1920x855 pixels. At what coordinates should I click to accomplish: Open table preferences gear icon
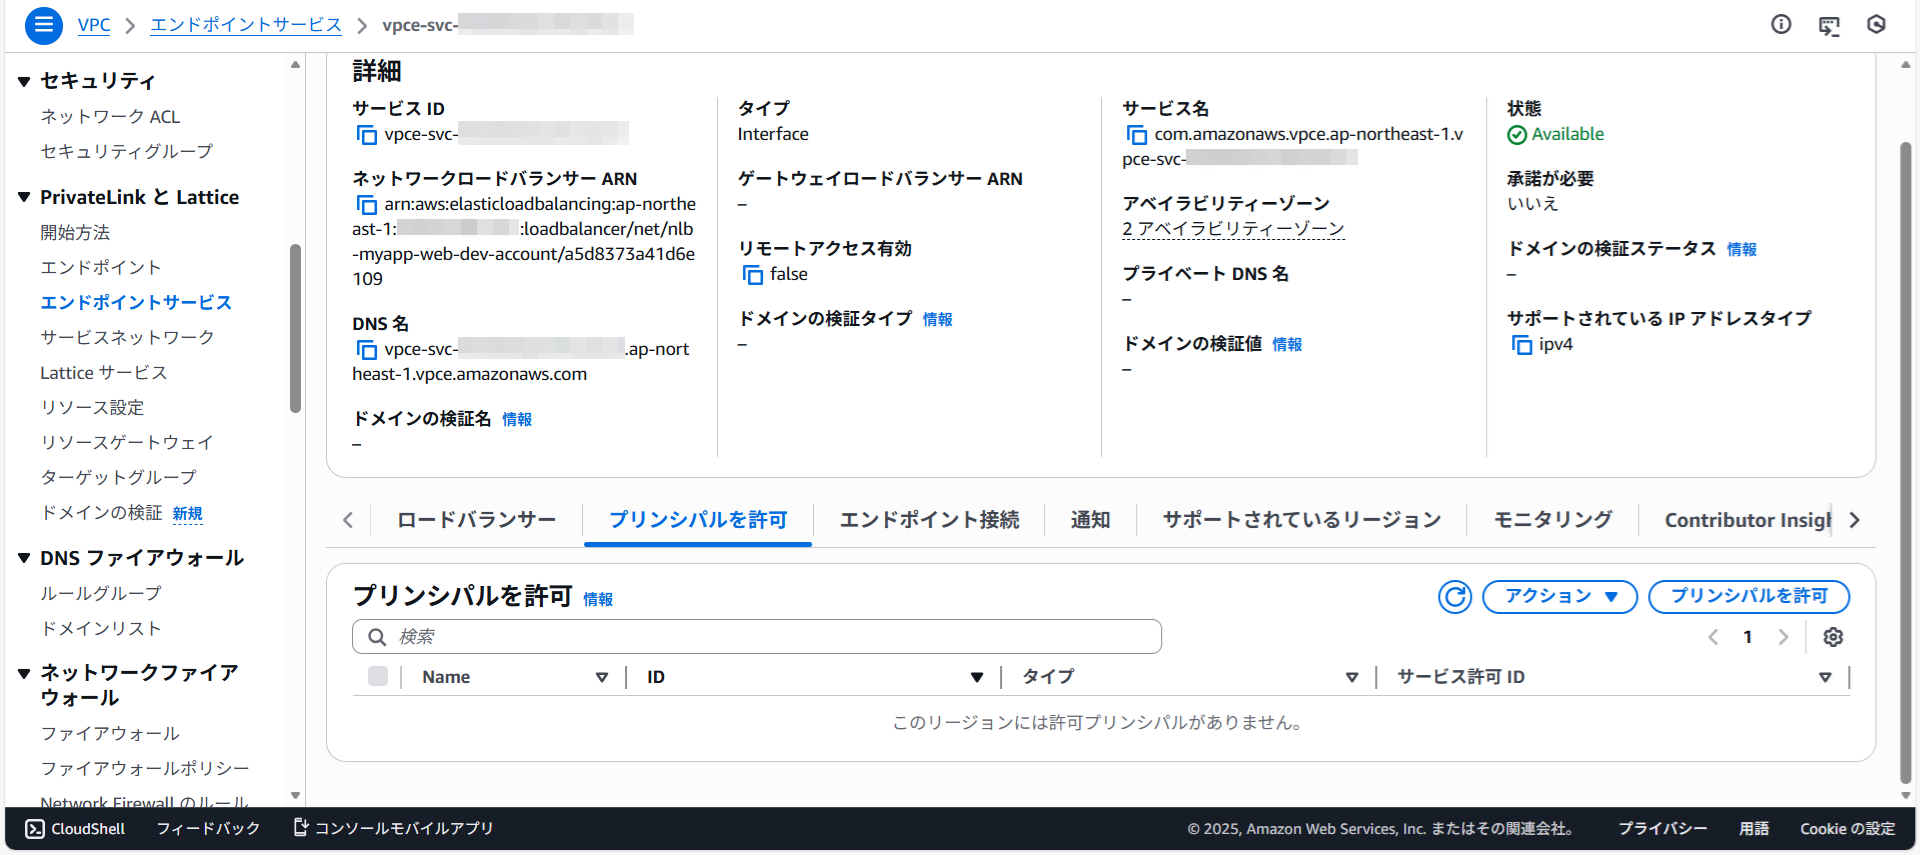click(x=1833, y=637)
